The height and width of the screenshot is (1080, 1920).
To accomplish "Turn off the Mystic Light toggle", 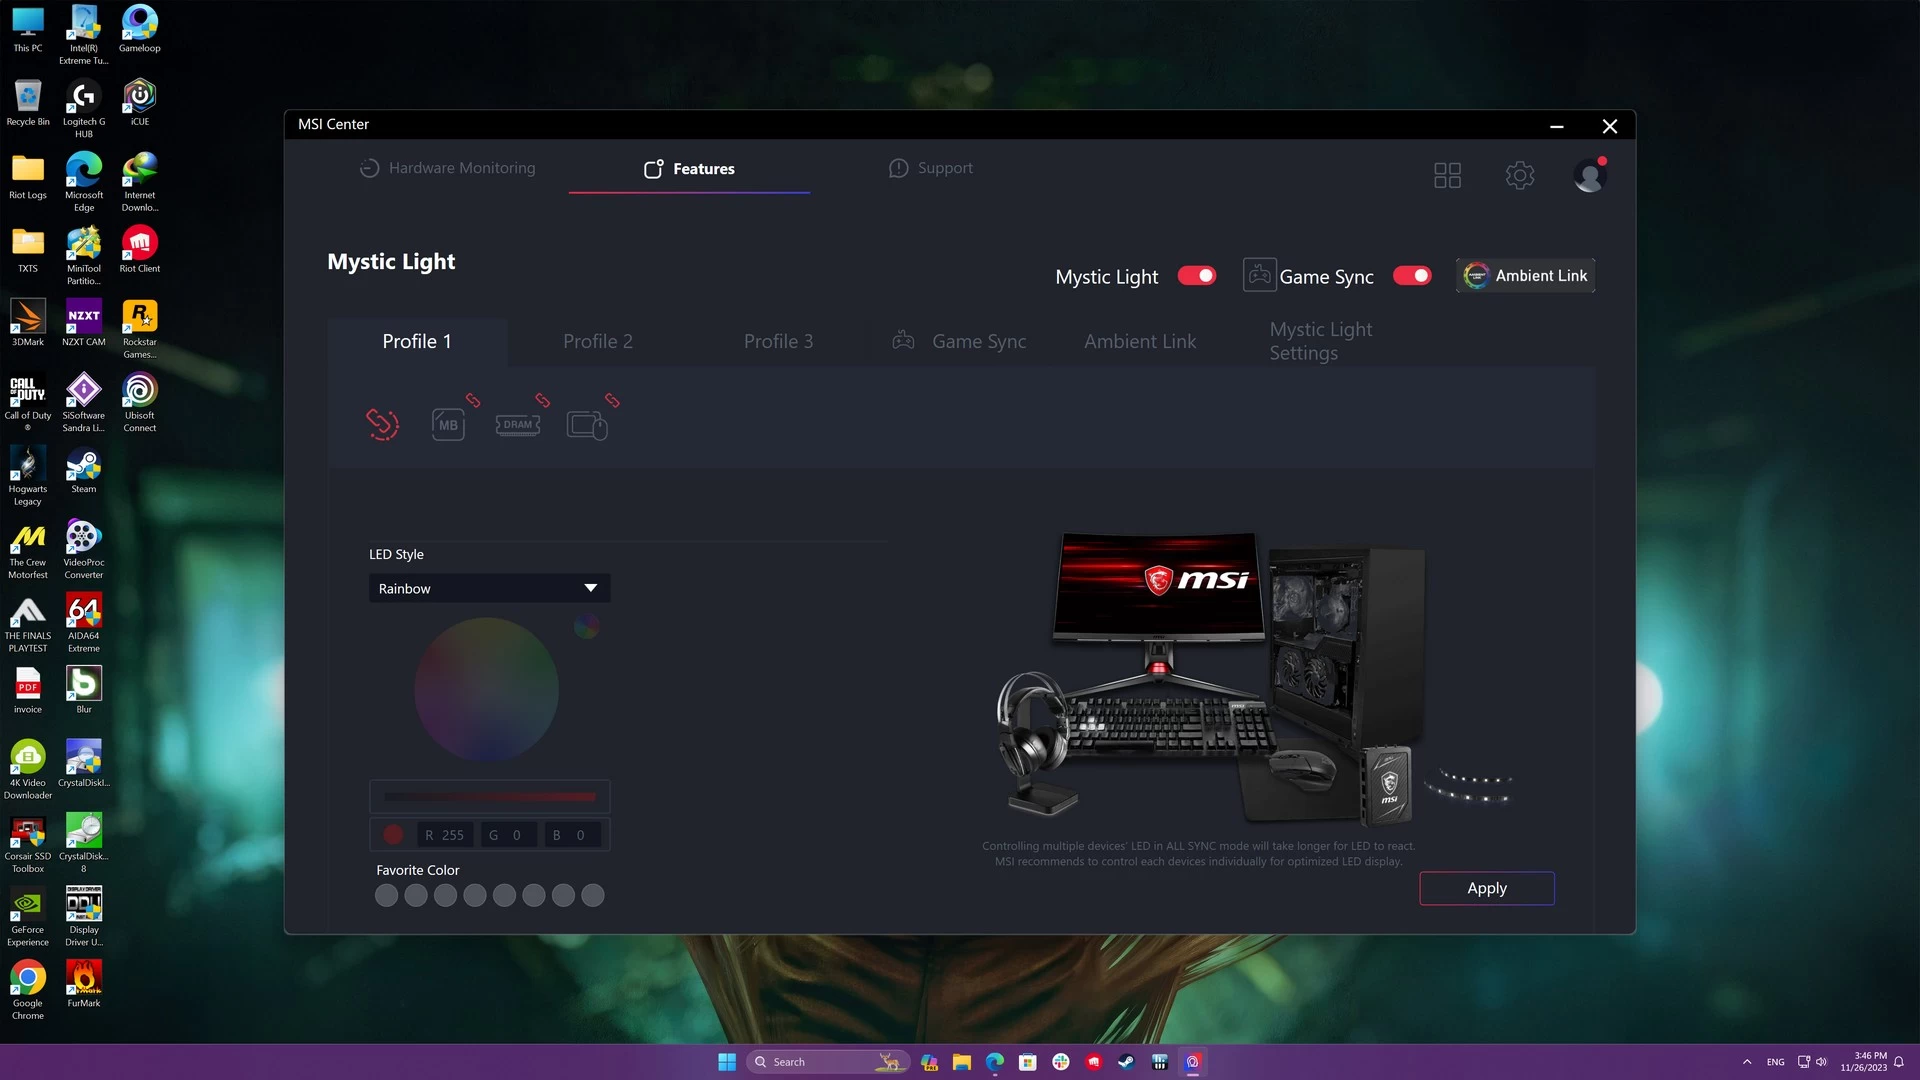I will pyautogui.click(x=1197, y=276).
